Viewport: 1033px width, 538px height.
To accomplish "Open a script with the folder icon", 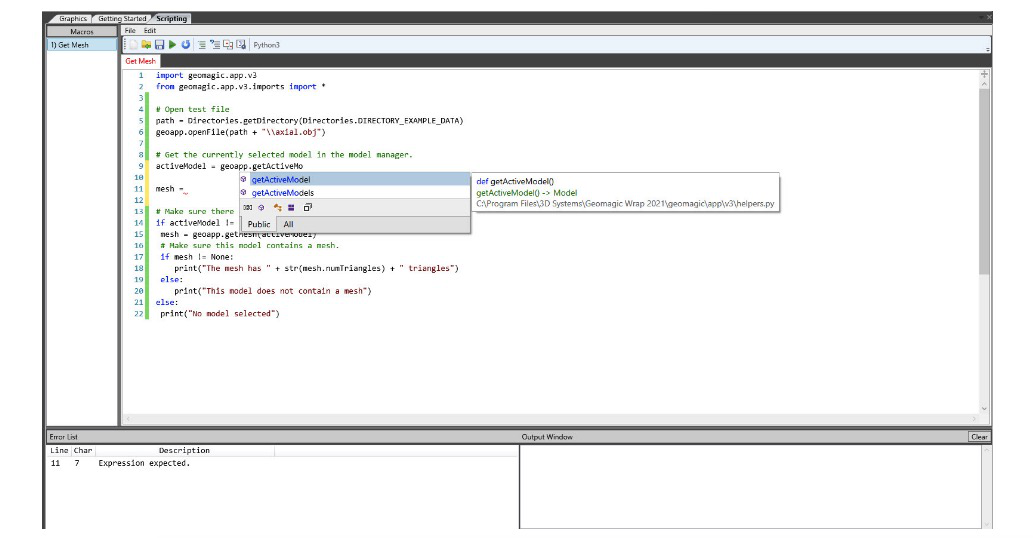I will 146,45.
